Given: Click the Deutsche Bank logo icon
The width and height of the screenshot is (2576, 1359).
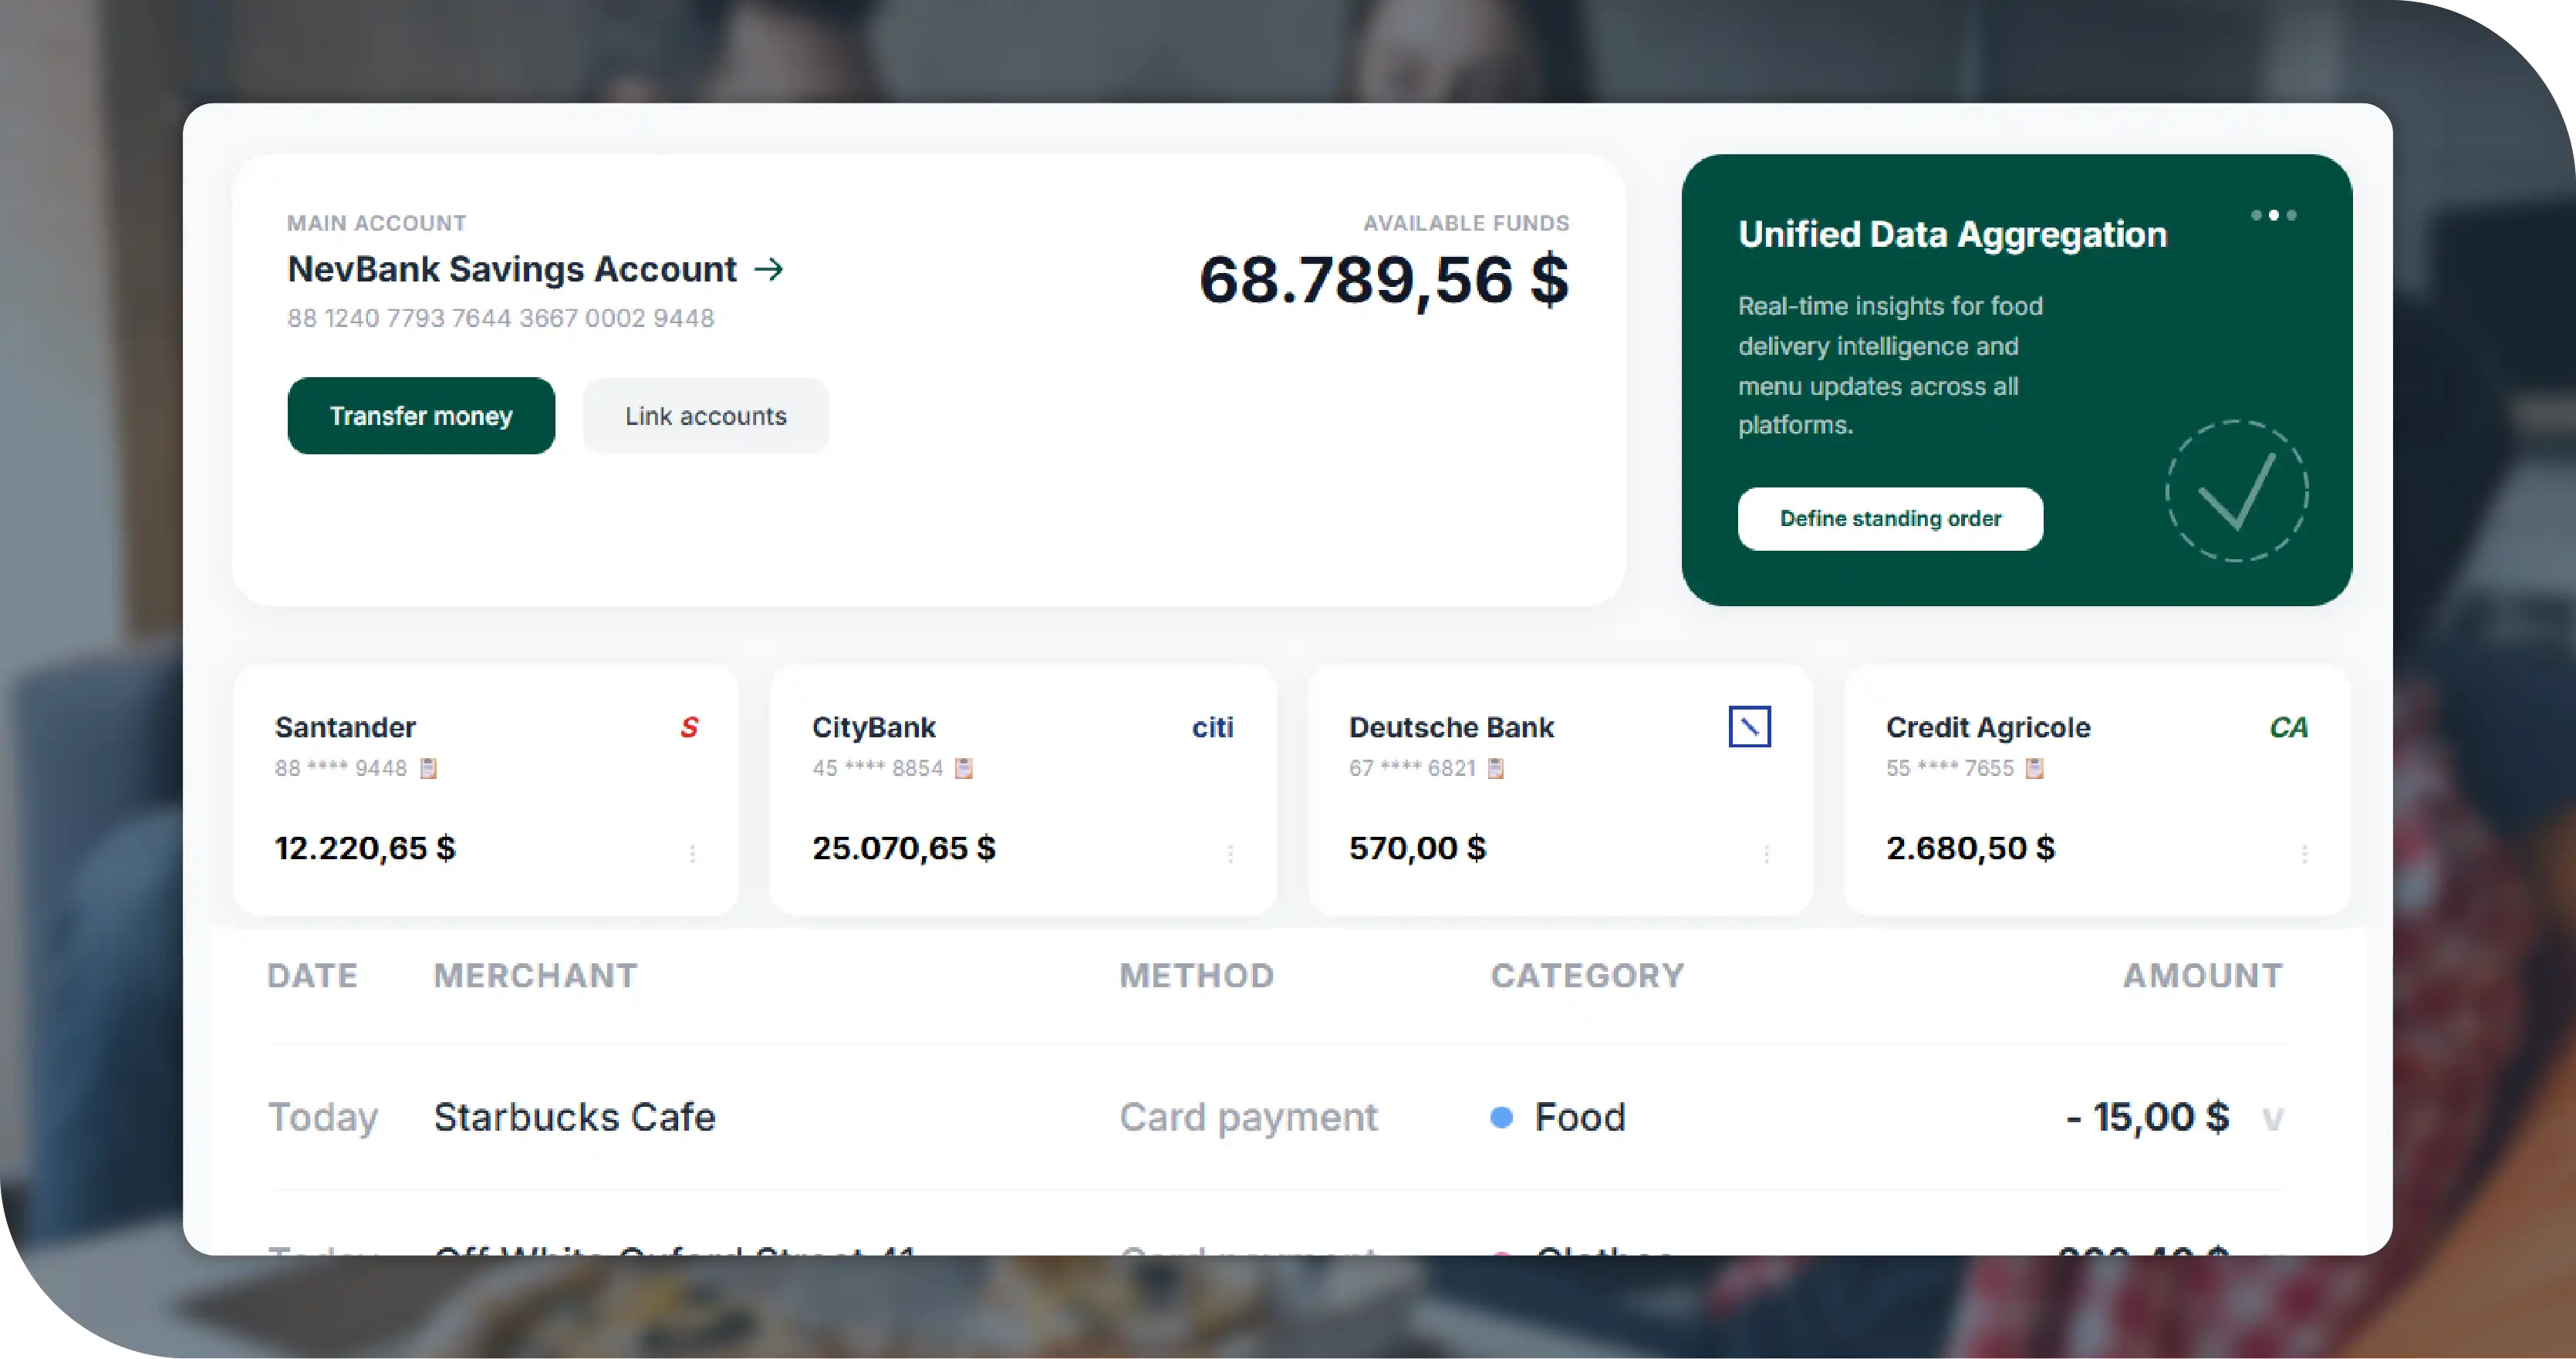Looking at the screenshot, I should coord(1749,727).
